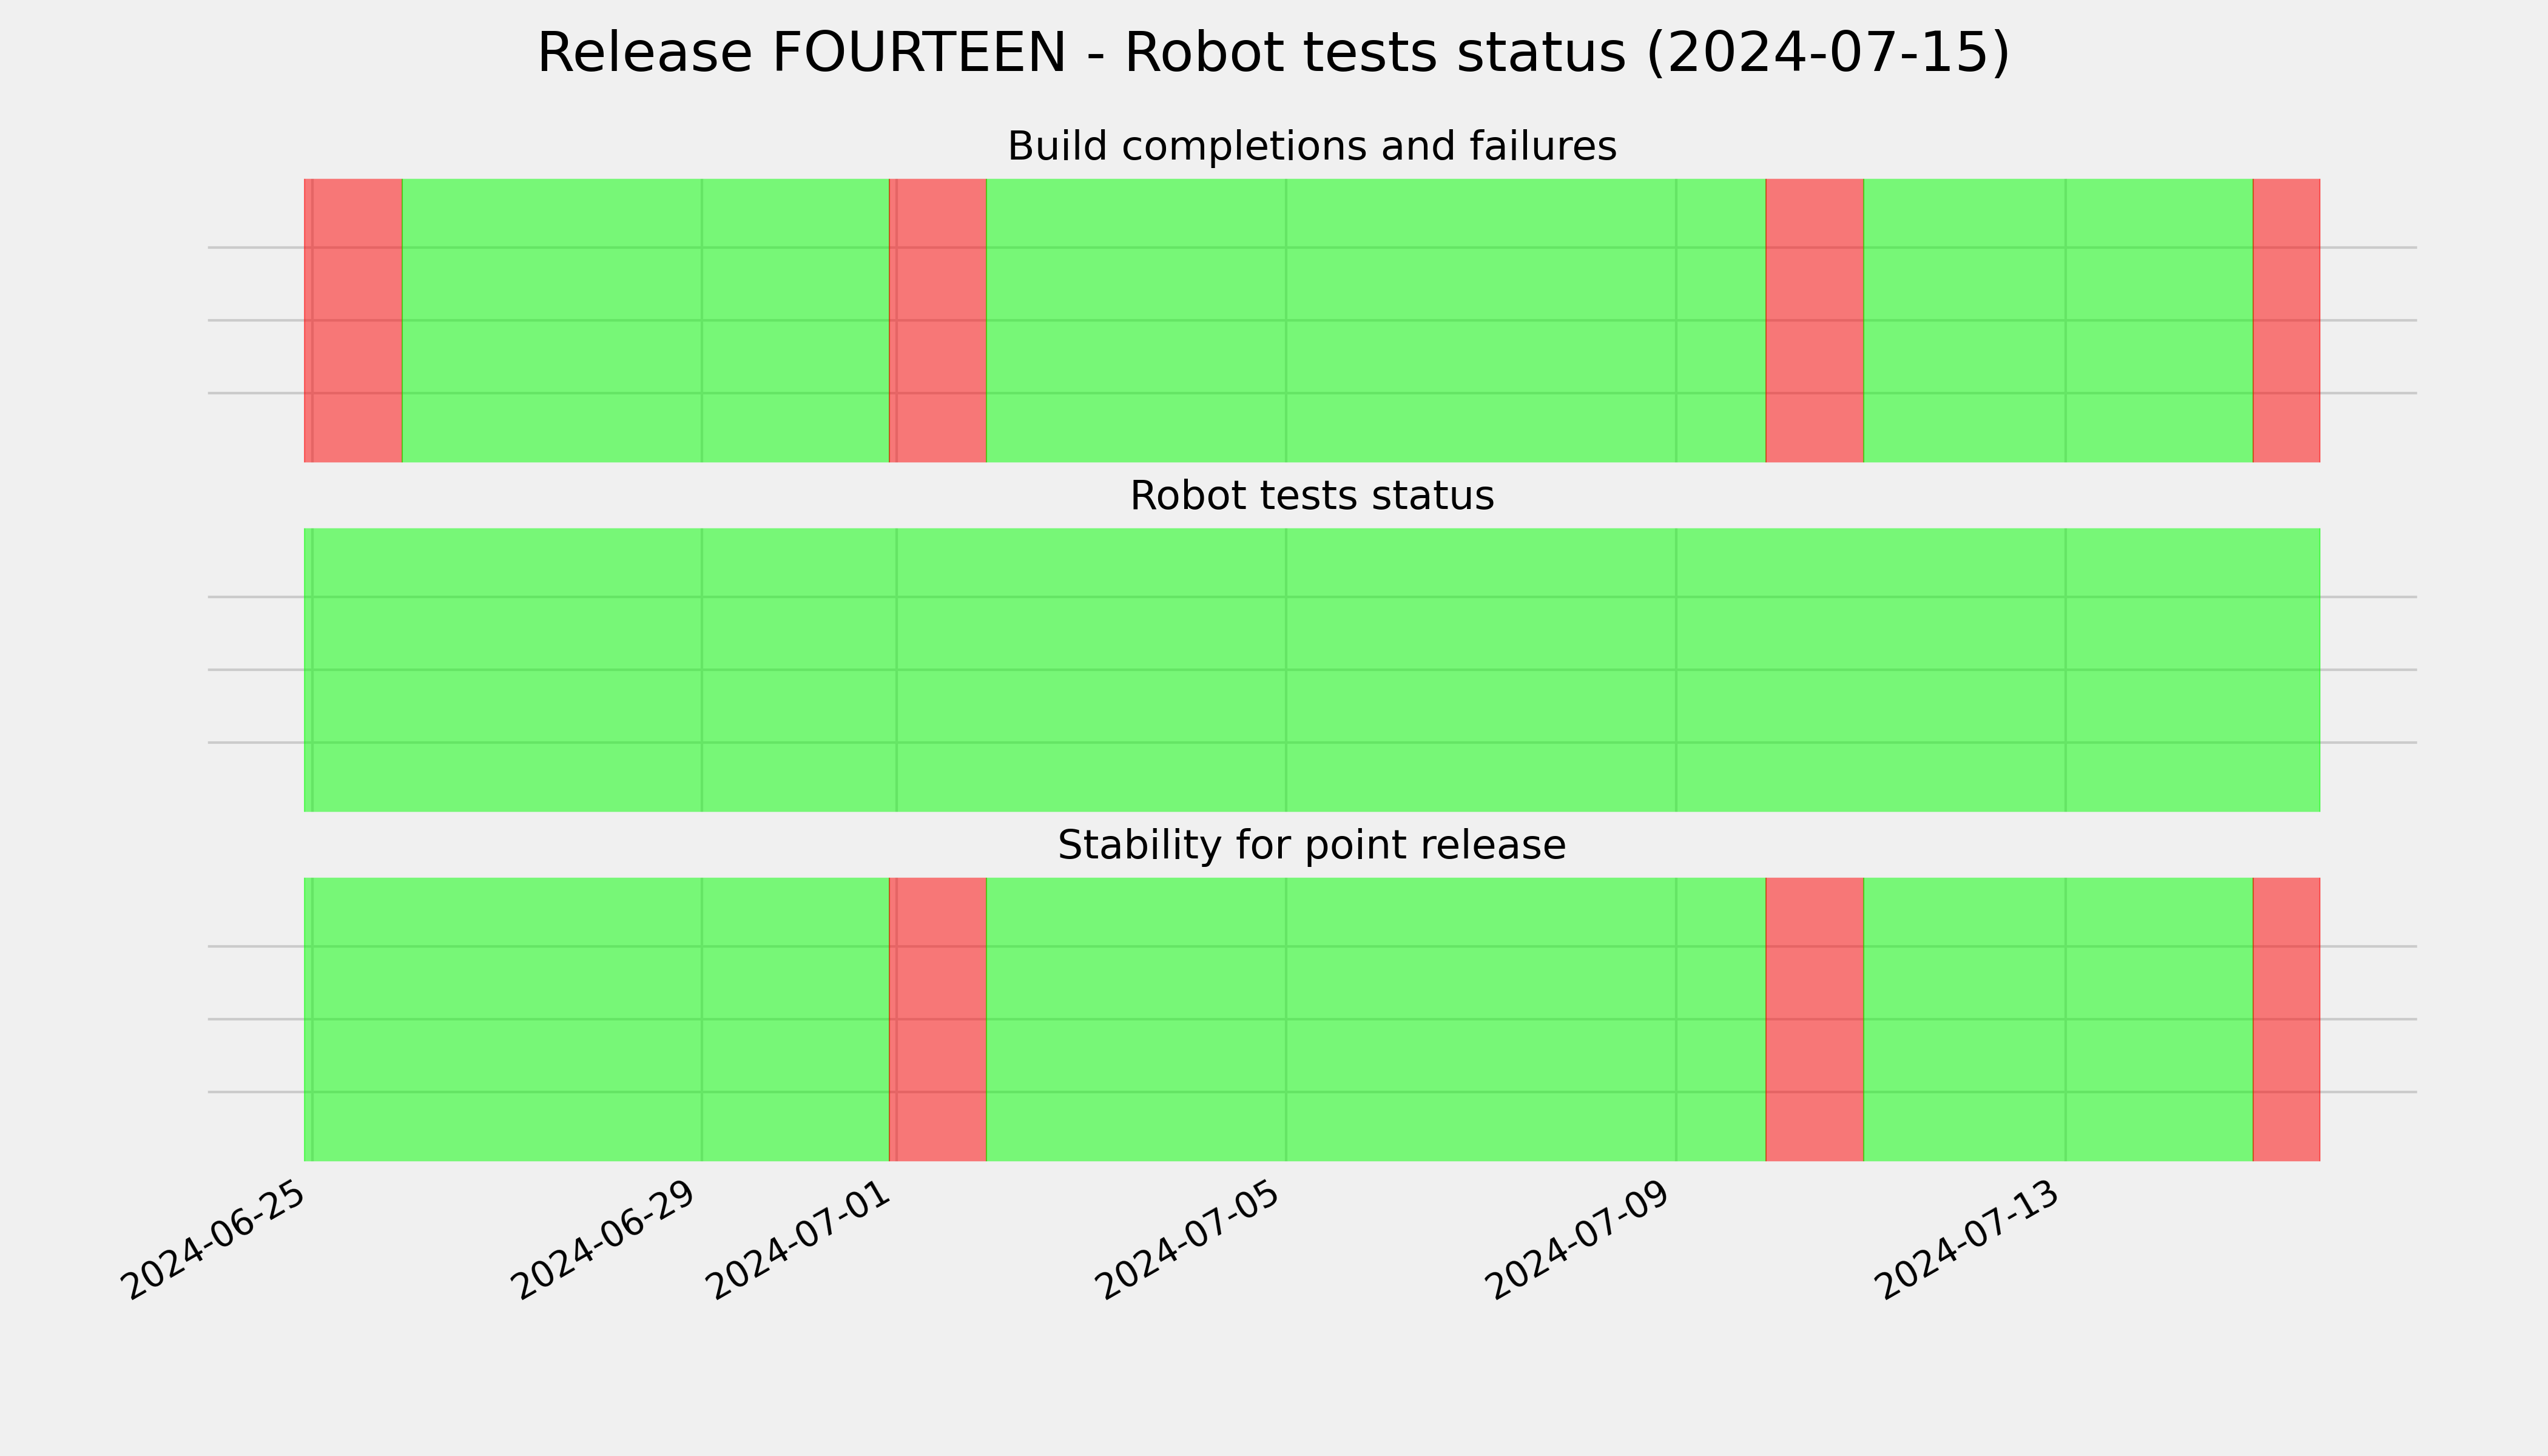2548x1456 pixels.
Task: Click red band near 2024-07-10 in Build completions
Action: click(x=1814, y=320)
